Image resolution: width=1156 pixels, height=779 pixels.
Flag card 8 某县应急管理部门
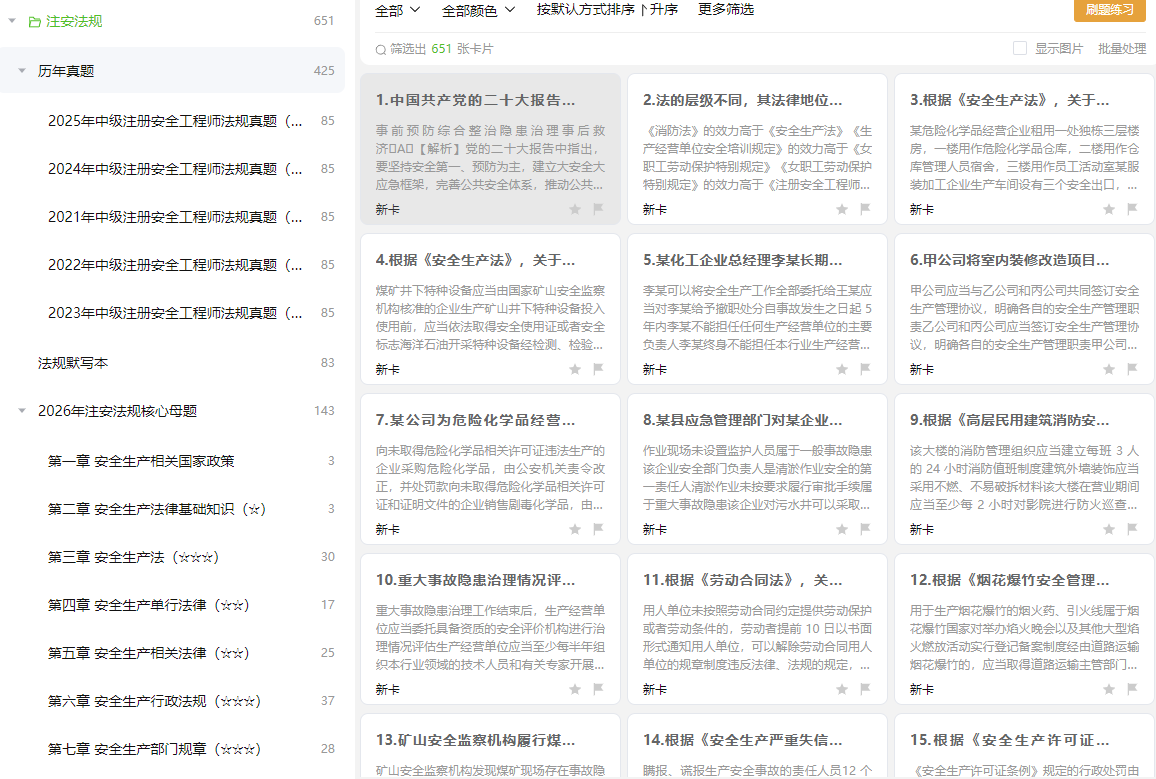pyautogui.click(x=865, y=529)
